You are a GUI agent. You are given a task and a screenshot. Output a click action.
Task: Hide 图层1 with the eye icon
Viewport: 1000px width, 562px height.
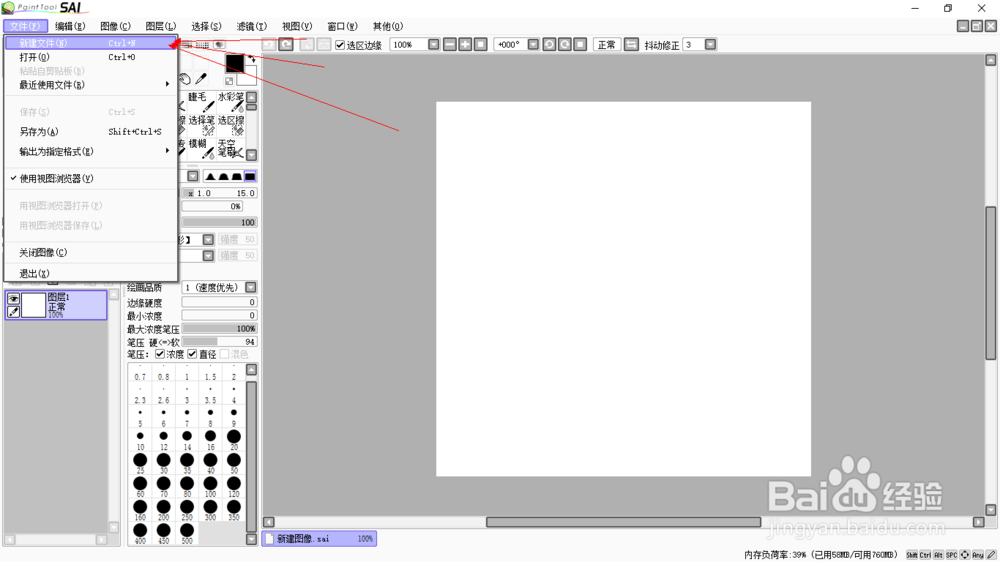pos(13,299)
